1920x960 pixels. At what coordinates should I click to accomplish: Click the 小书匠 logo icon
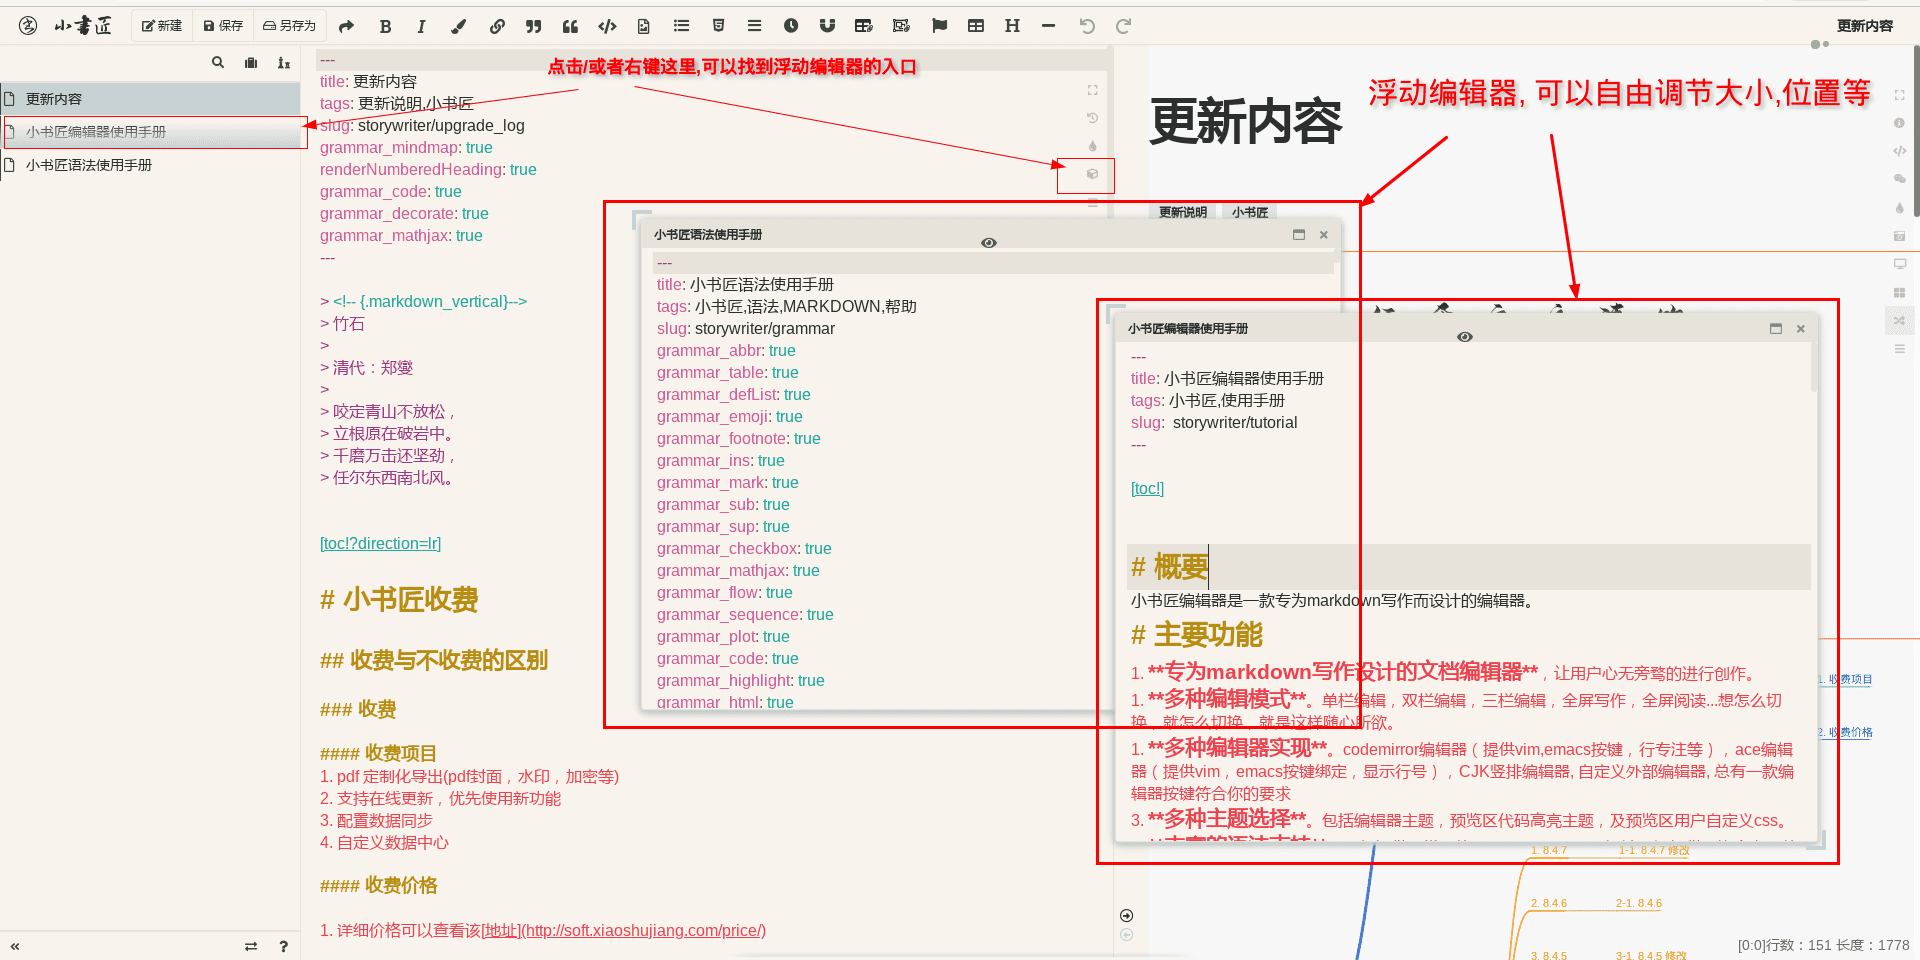click(28, 26)
